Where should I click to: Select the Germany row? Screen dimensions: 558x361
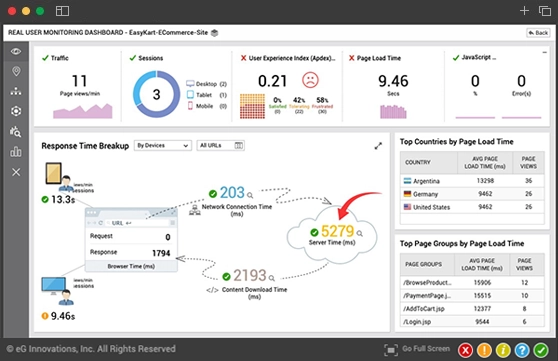pyautogui.click(x=472, y=194)
